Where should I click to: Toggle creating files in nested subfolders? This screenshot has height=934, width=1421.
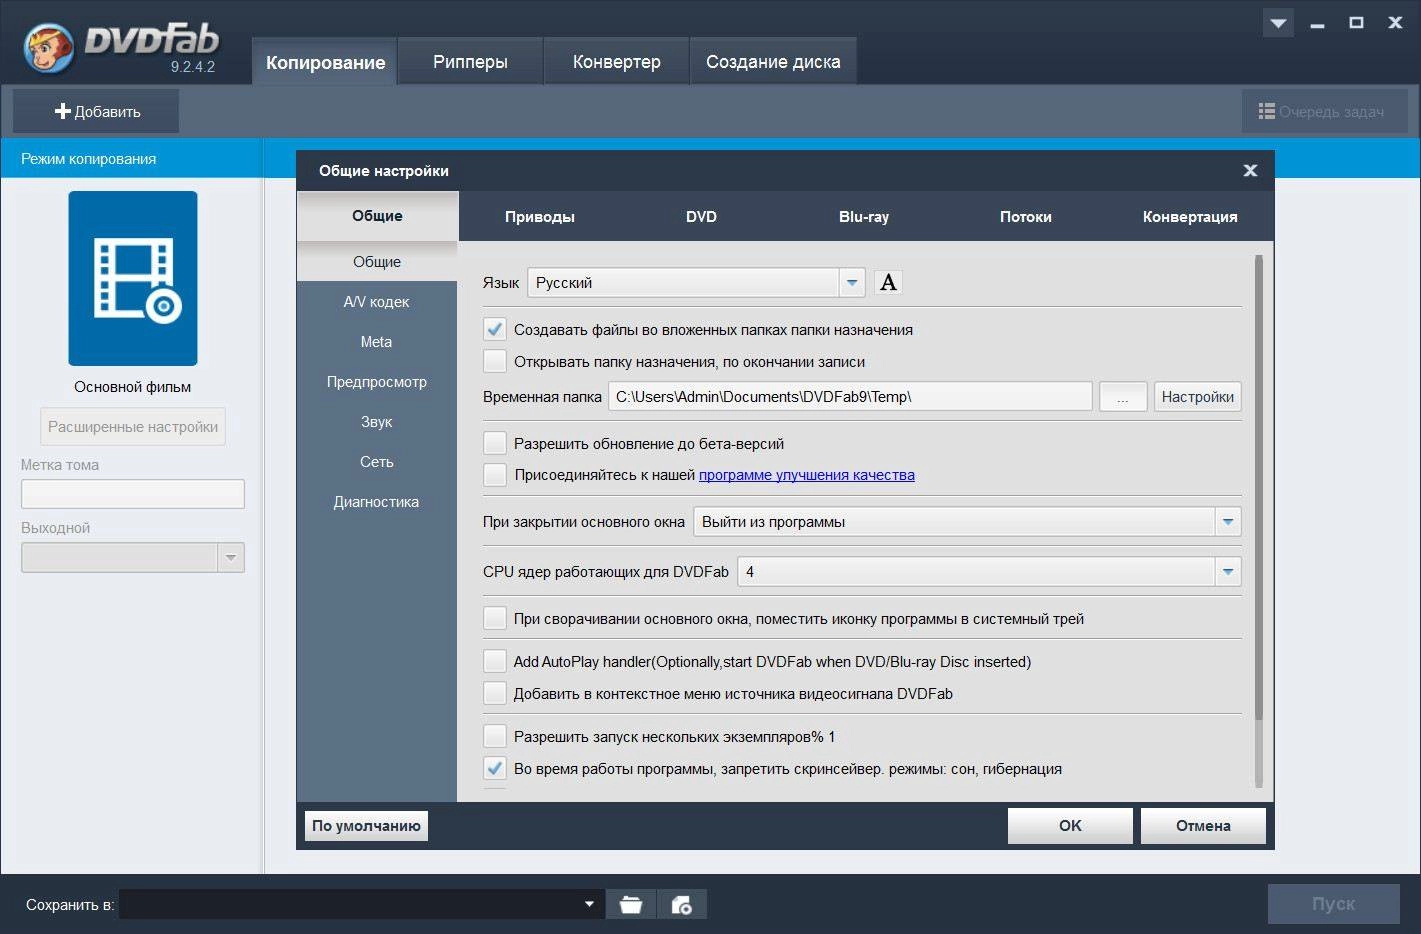pos(495,329)
